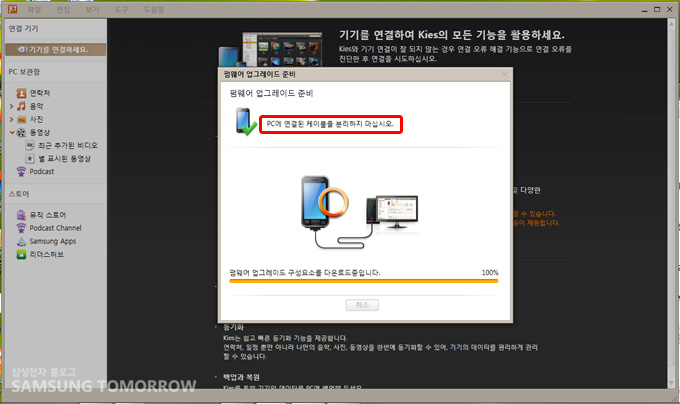Open Podcast Channel store label
680x404 pixels.
point(55,228)
